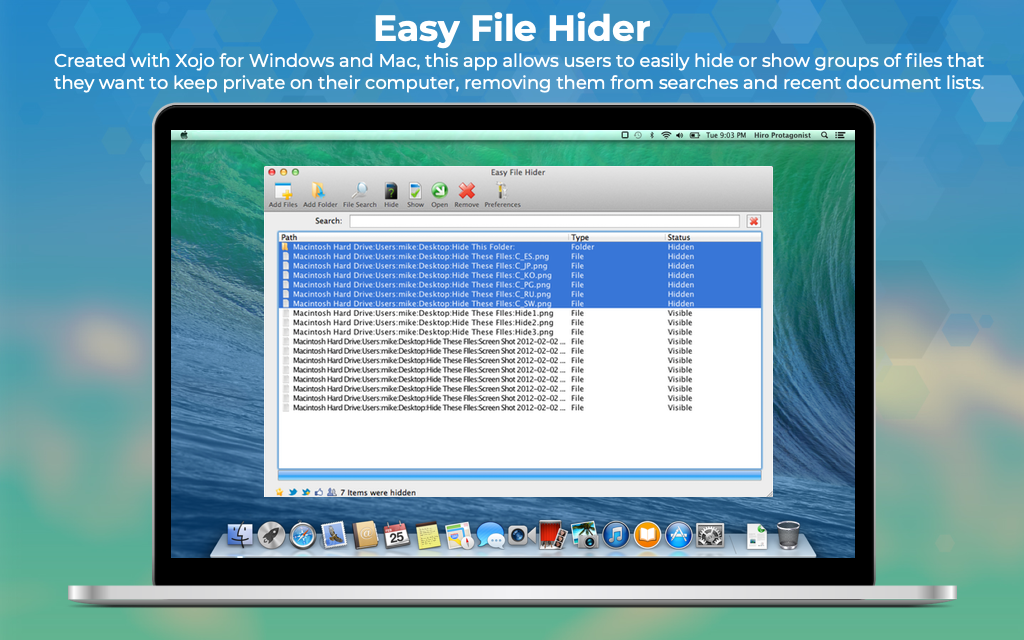Click the green Open toolbar icon

click(x=439, y=191)
